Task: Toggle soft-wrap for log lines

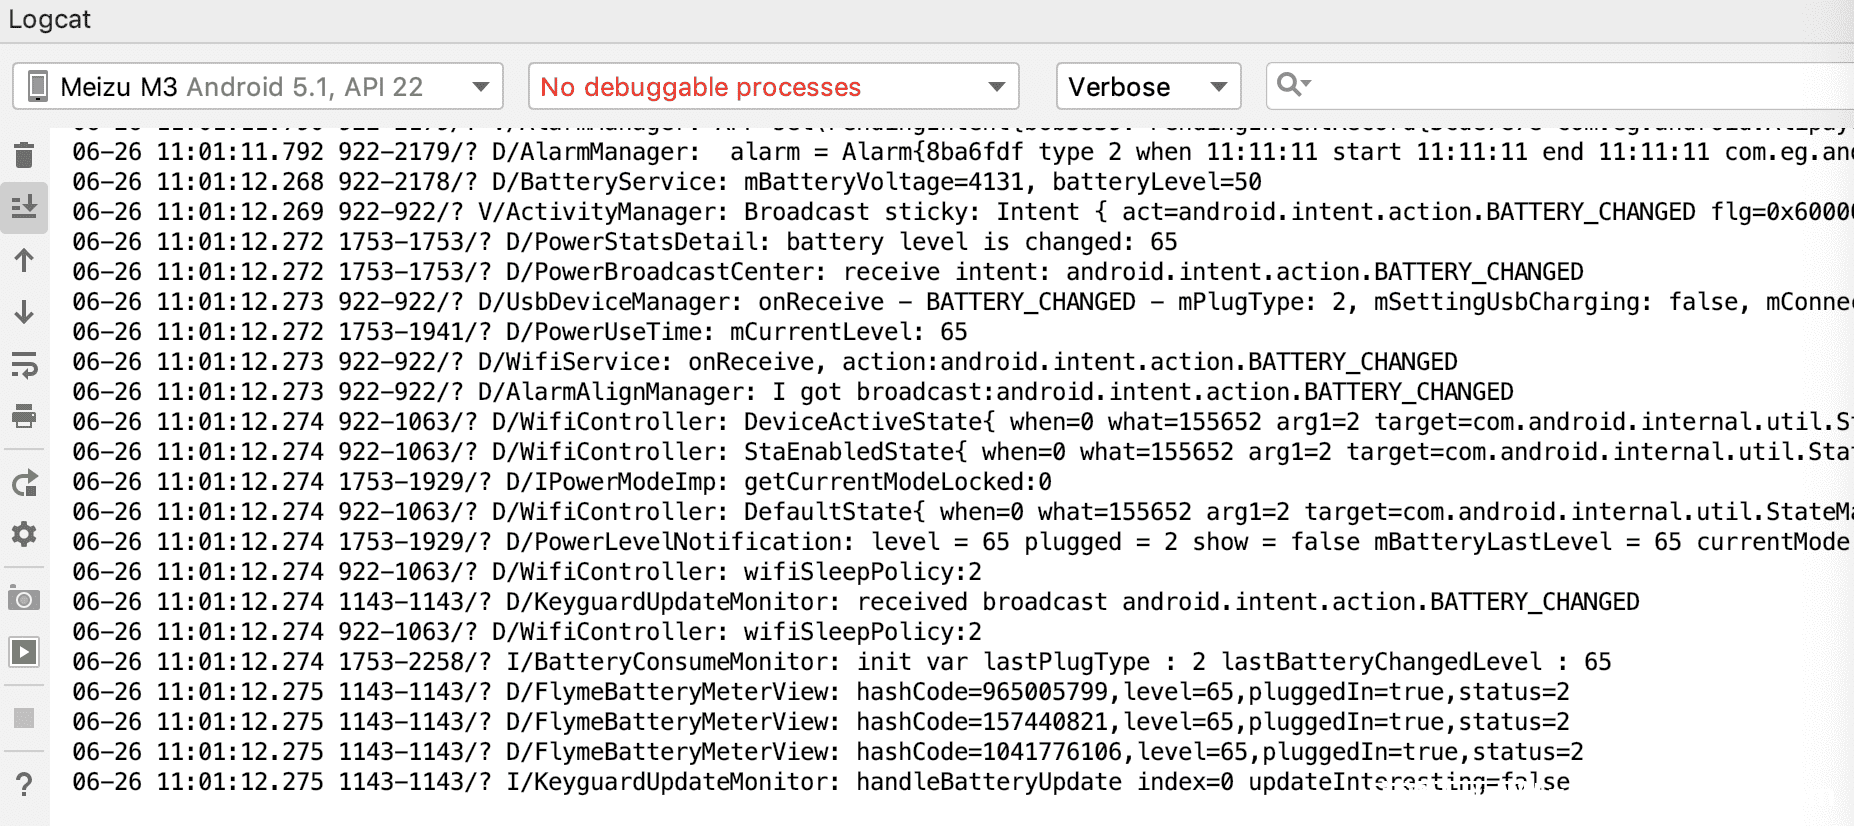Action: pos(24,365)
